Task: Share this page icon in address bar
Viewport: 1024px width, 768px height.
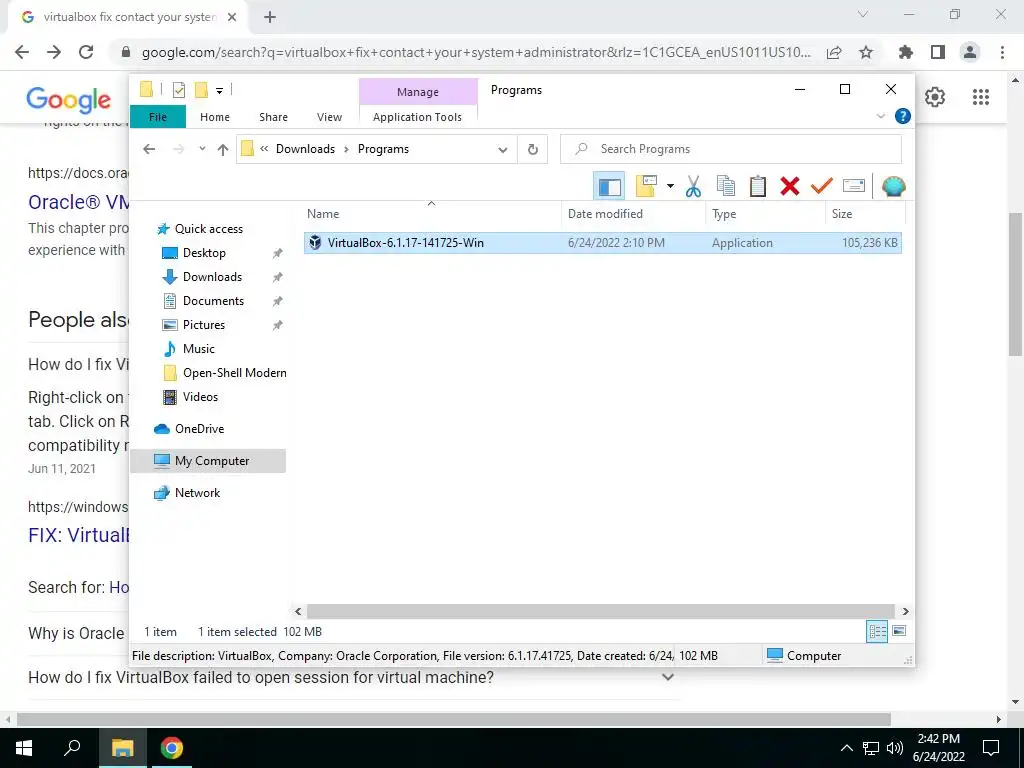Action: click(834, 52)
